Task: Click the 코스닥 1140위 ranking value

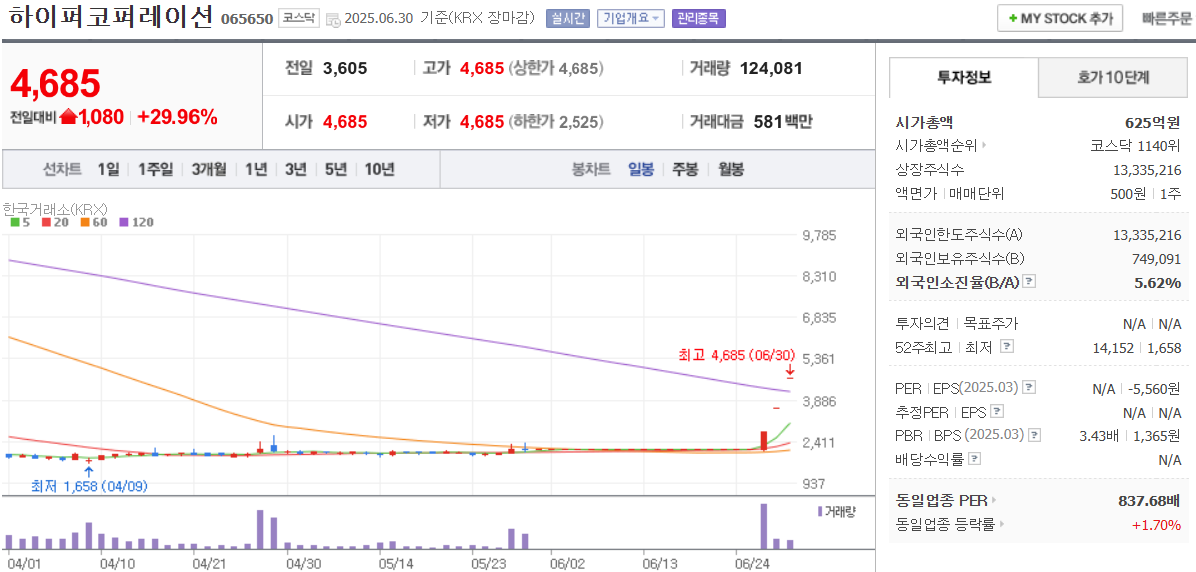Action: pyautogui.click(x=1136, y=146)
